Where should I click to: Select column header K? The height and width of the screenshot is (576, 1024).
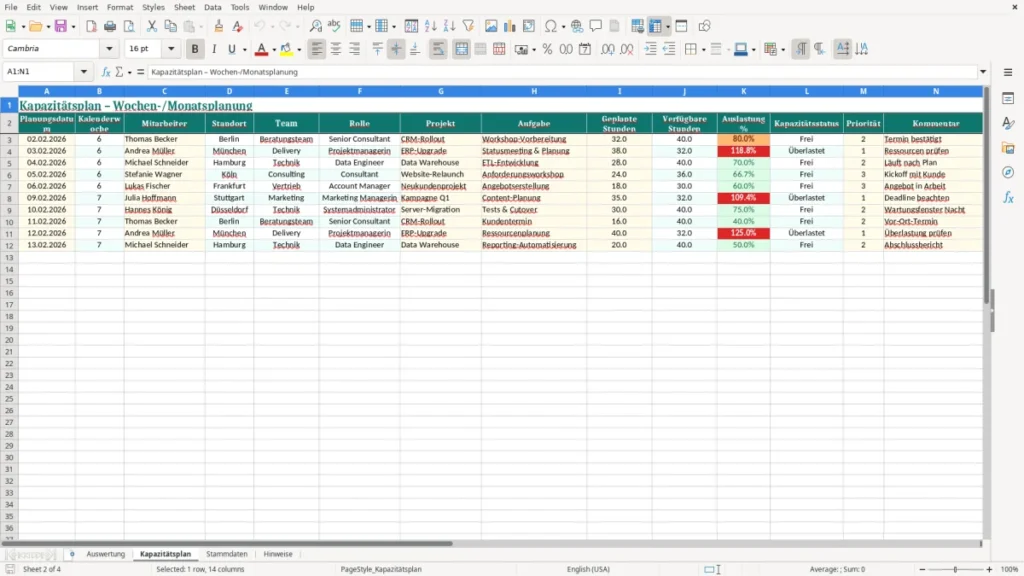click(x=743, y=91)
